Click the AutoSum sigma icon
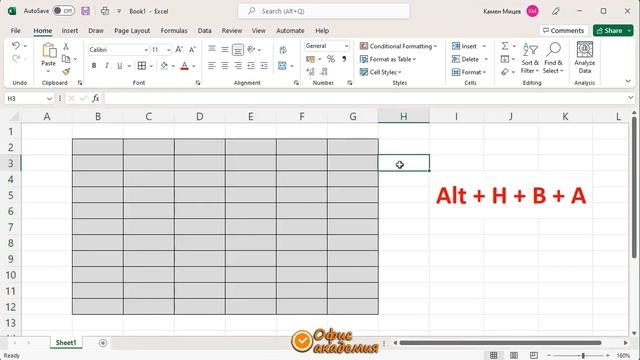Screen dimensions: 640x360 pyautogui.click(x=505, y=46)
